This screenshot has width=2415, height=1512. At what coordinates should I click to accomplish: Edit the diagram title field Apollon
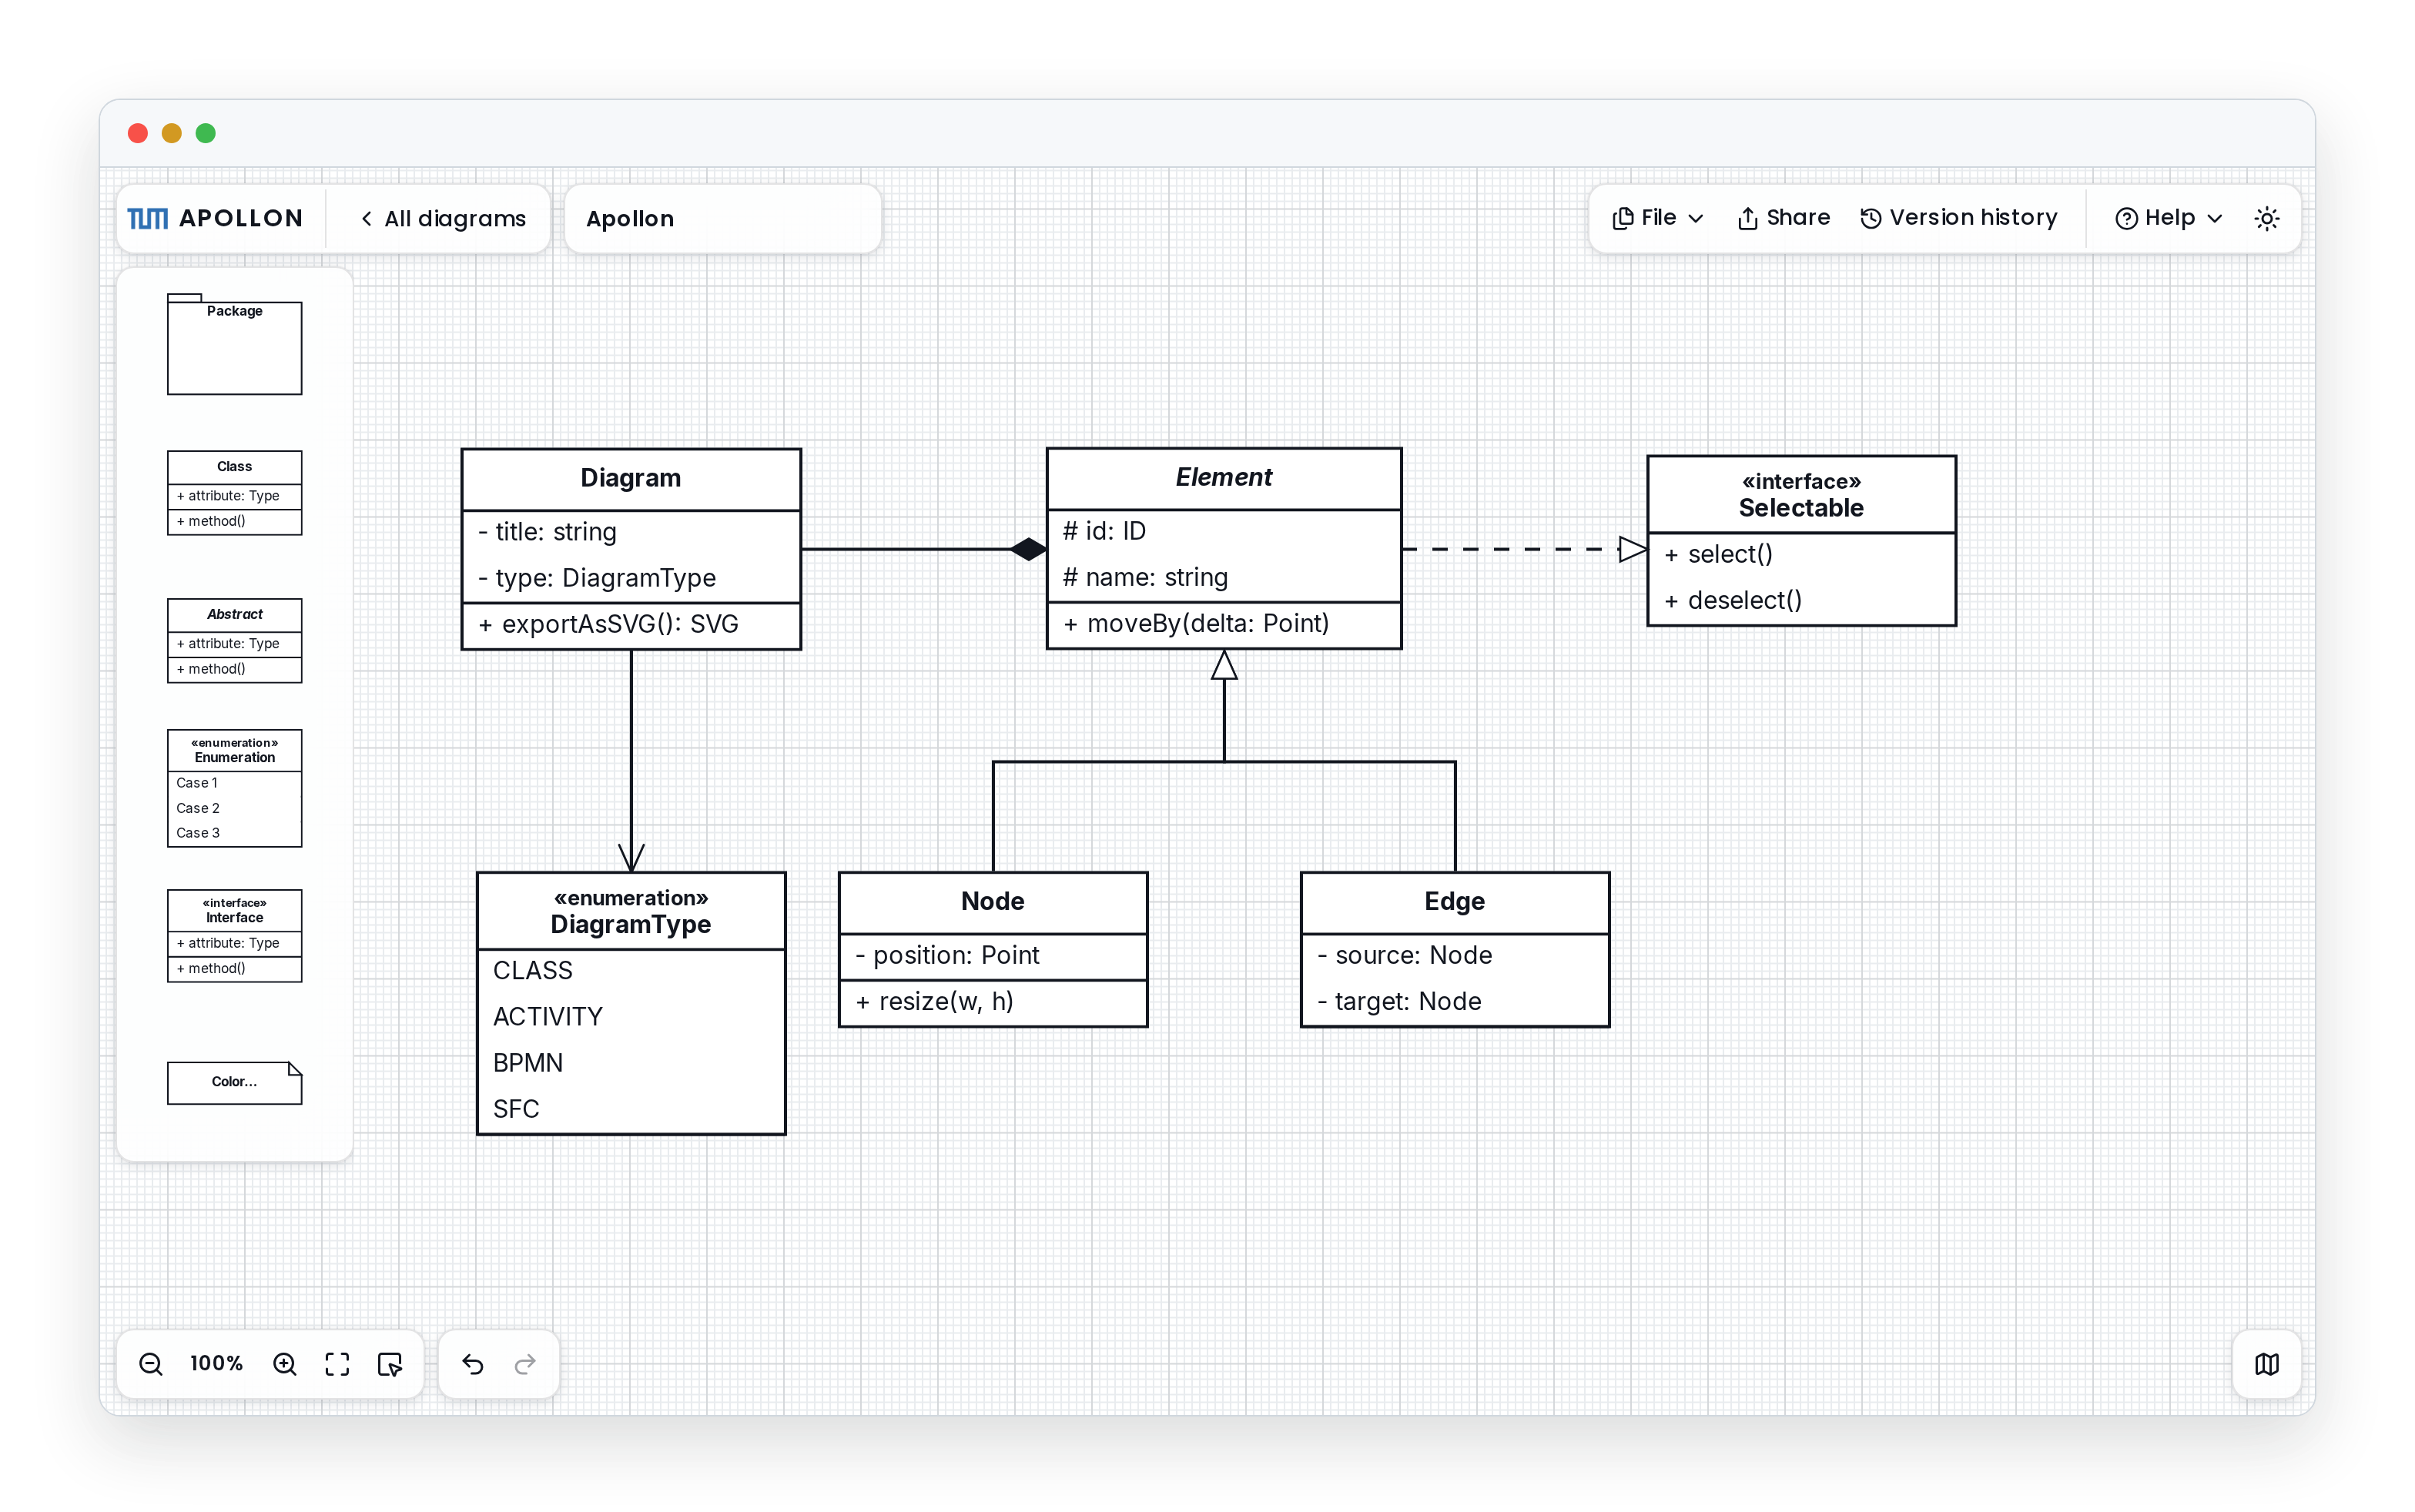click(722, 218)
